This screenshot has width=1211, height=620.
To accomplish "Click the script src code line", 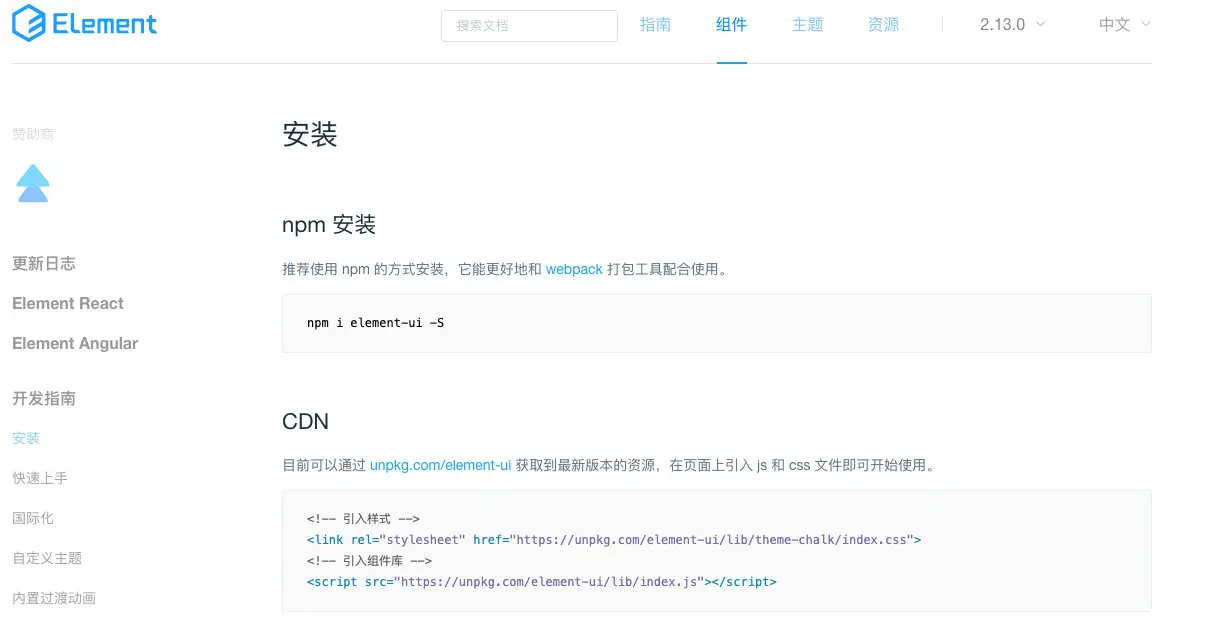I will coord(542,581).
